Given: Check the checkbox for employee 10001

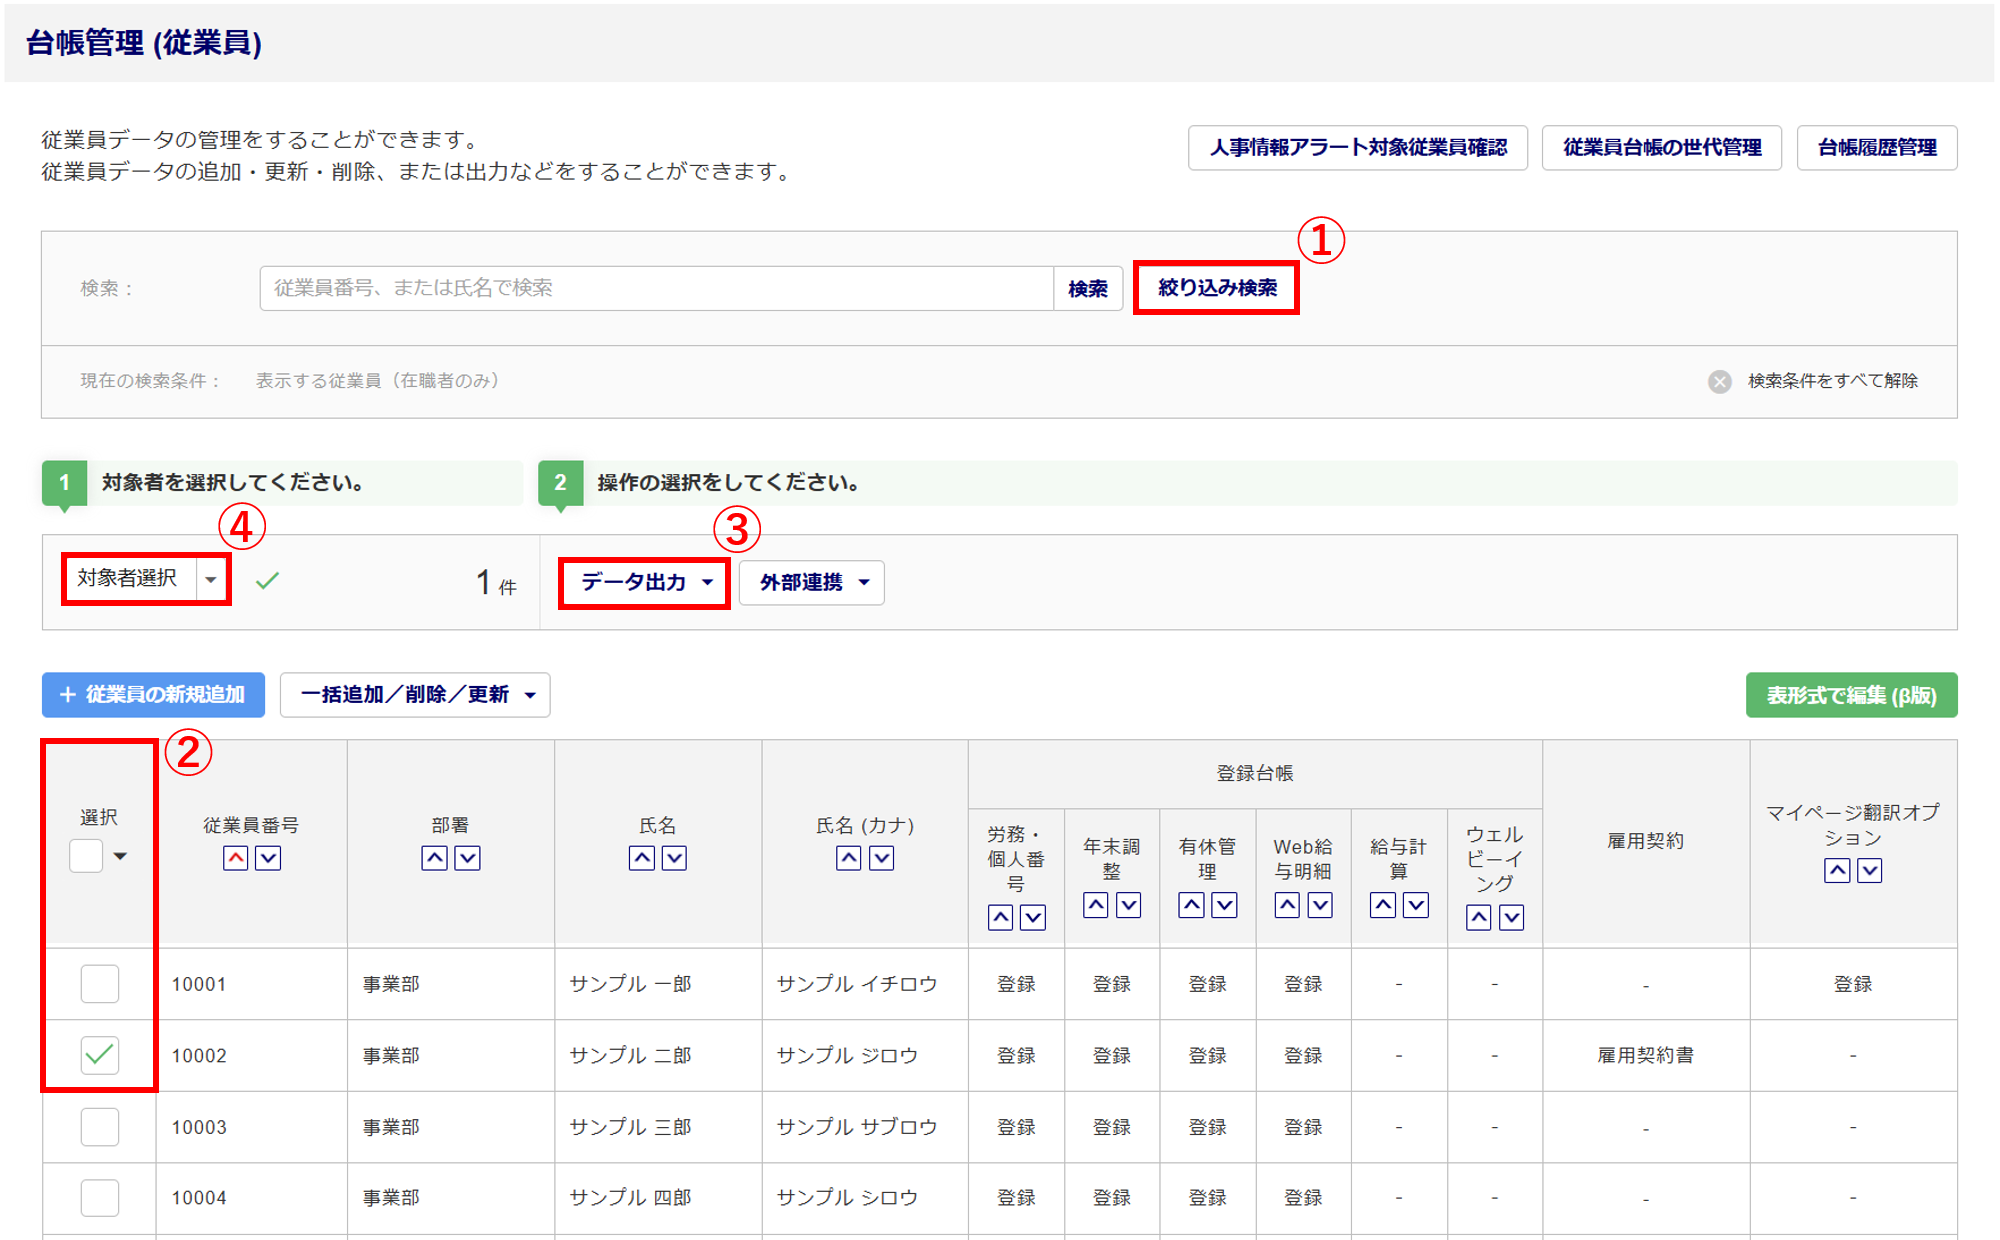Looking at the screenshot, I should click(x=100, y=984).
